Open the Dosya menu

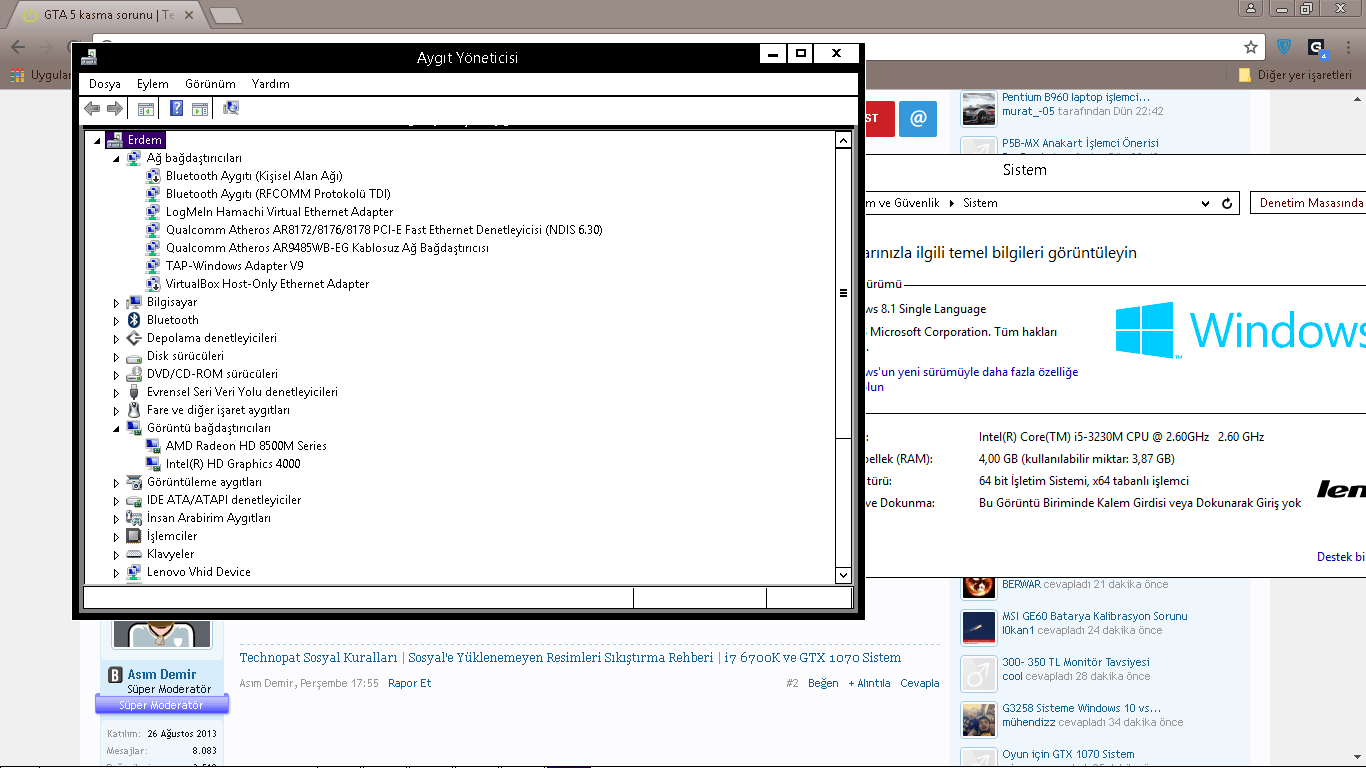pyautogui.click(x=105, y=84)
